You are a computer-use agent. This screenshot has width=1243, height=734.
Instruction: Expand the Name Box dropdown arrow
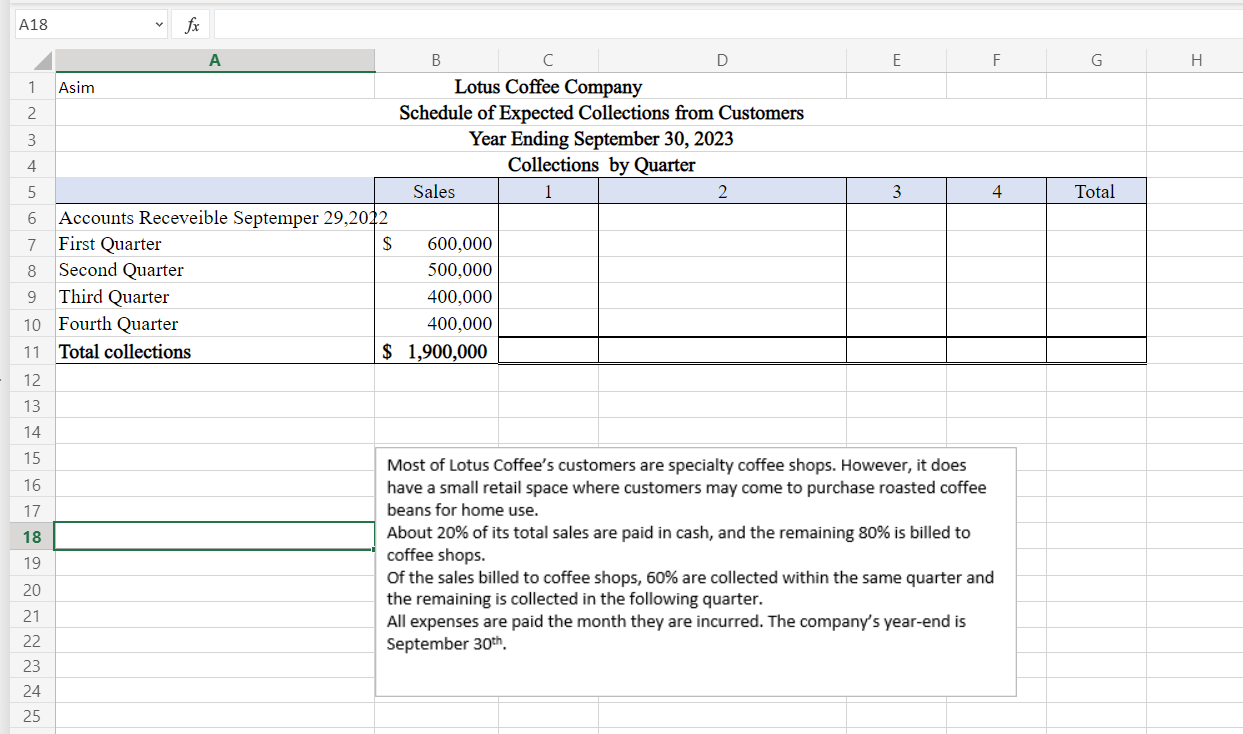(x=156, y=25)
